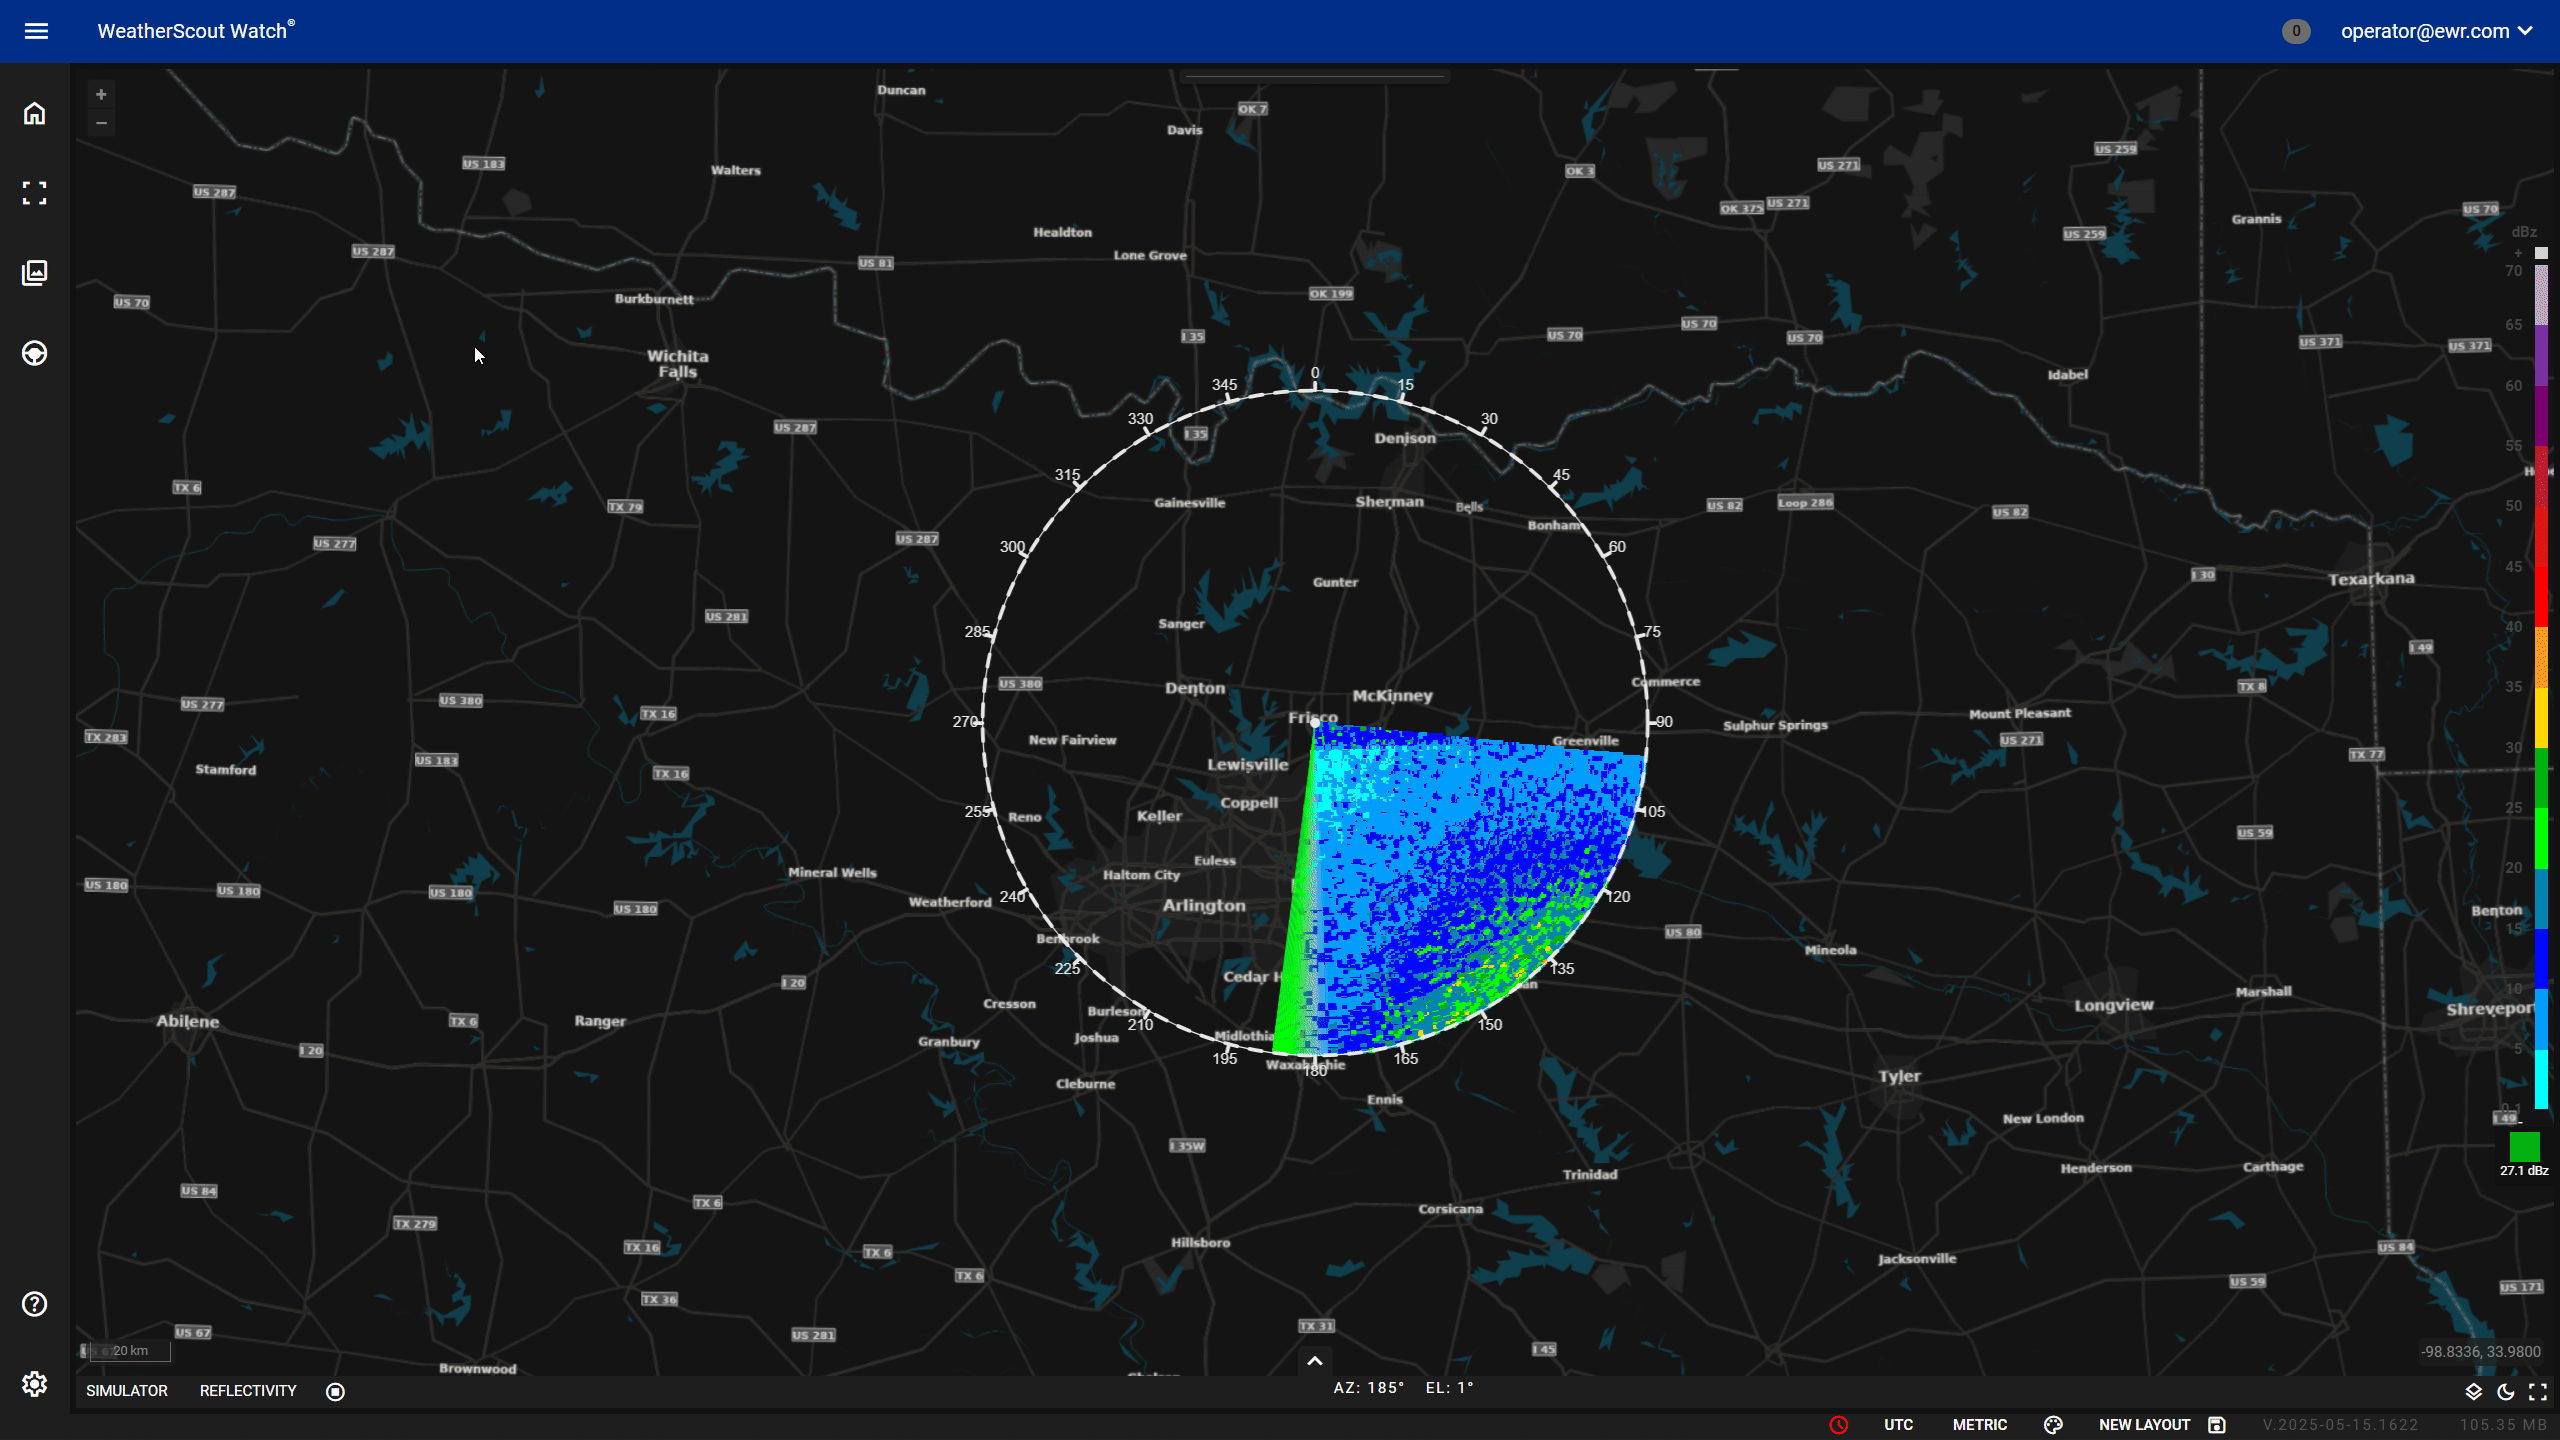Toggle fullscreen from the bottom right corner
Viewport: 2560px width, 1440px height.
pos(2539,1391)
